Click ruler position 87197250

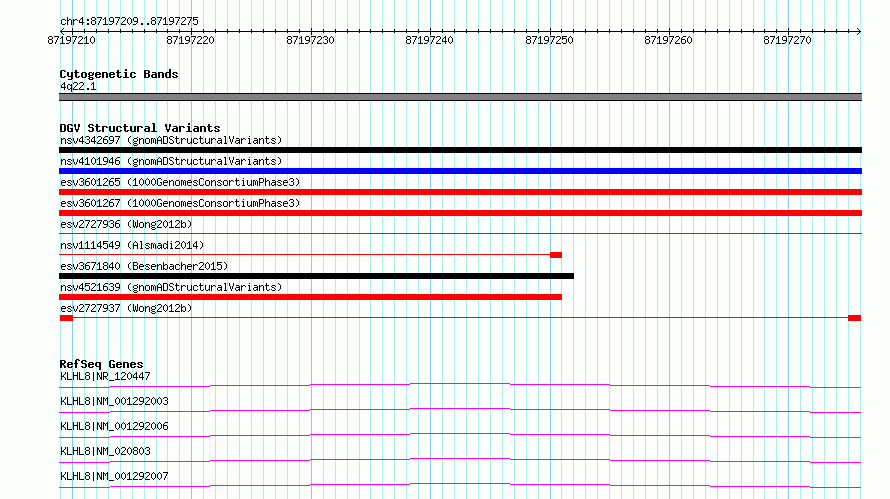point(549,40)
